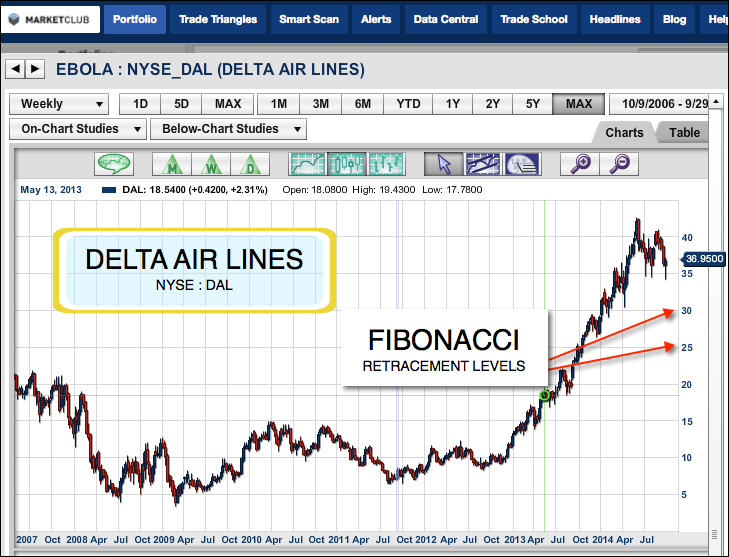This screenshot has width=729, height=557.
Task: Select the candlestick chart style icon
Action: (347, 164)
